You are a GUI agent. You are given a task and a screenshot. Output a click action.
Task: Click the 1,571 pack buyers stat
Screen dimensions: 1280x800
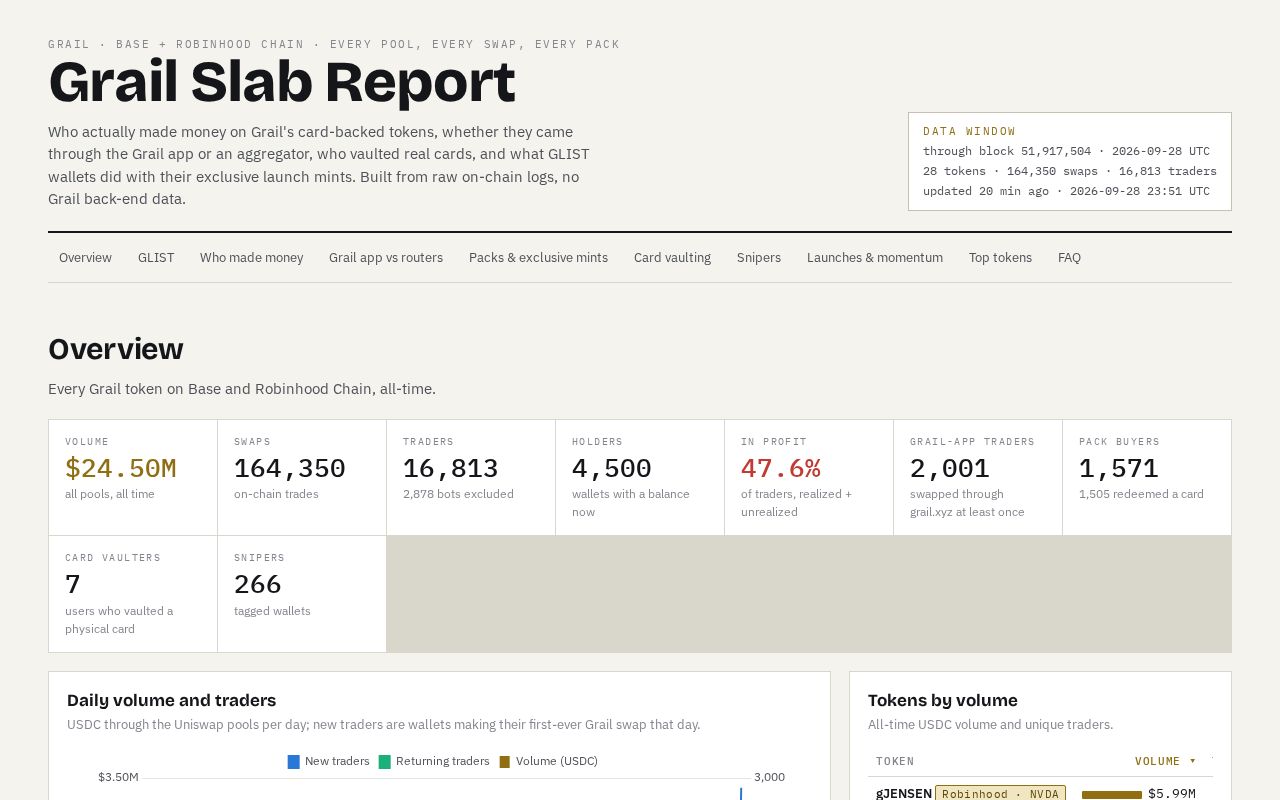coord(1118,468)
